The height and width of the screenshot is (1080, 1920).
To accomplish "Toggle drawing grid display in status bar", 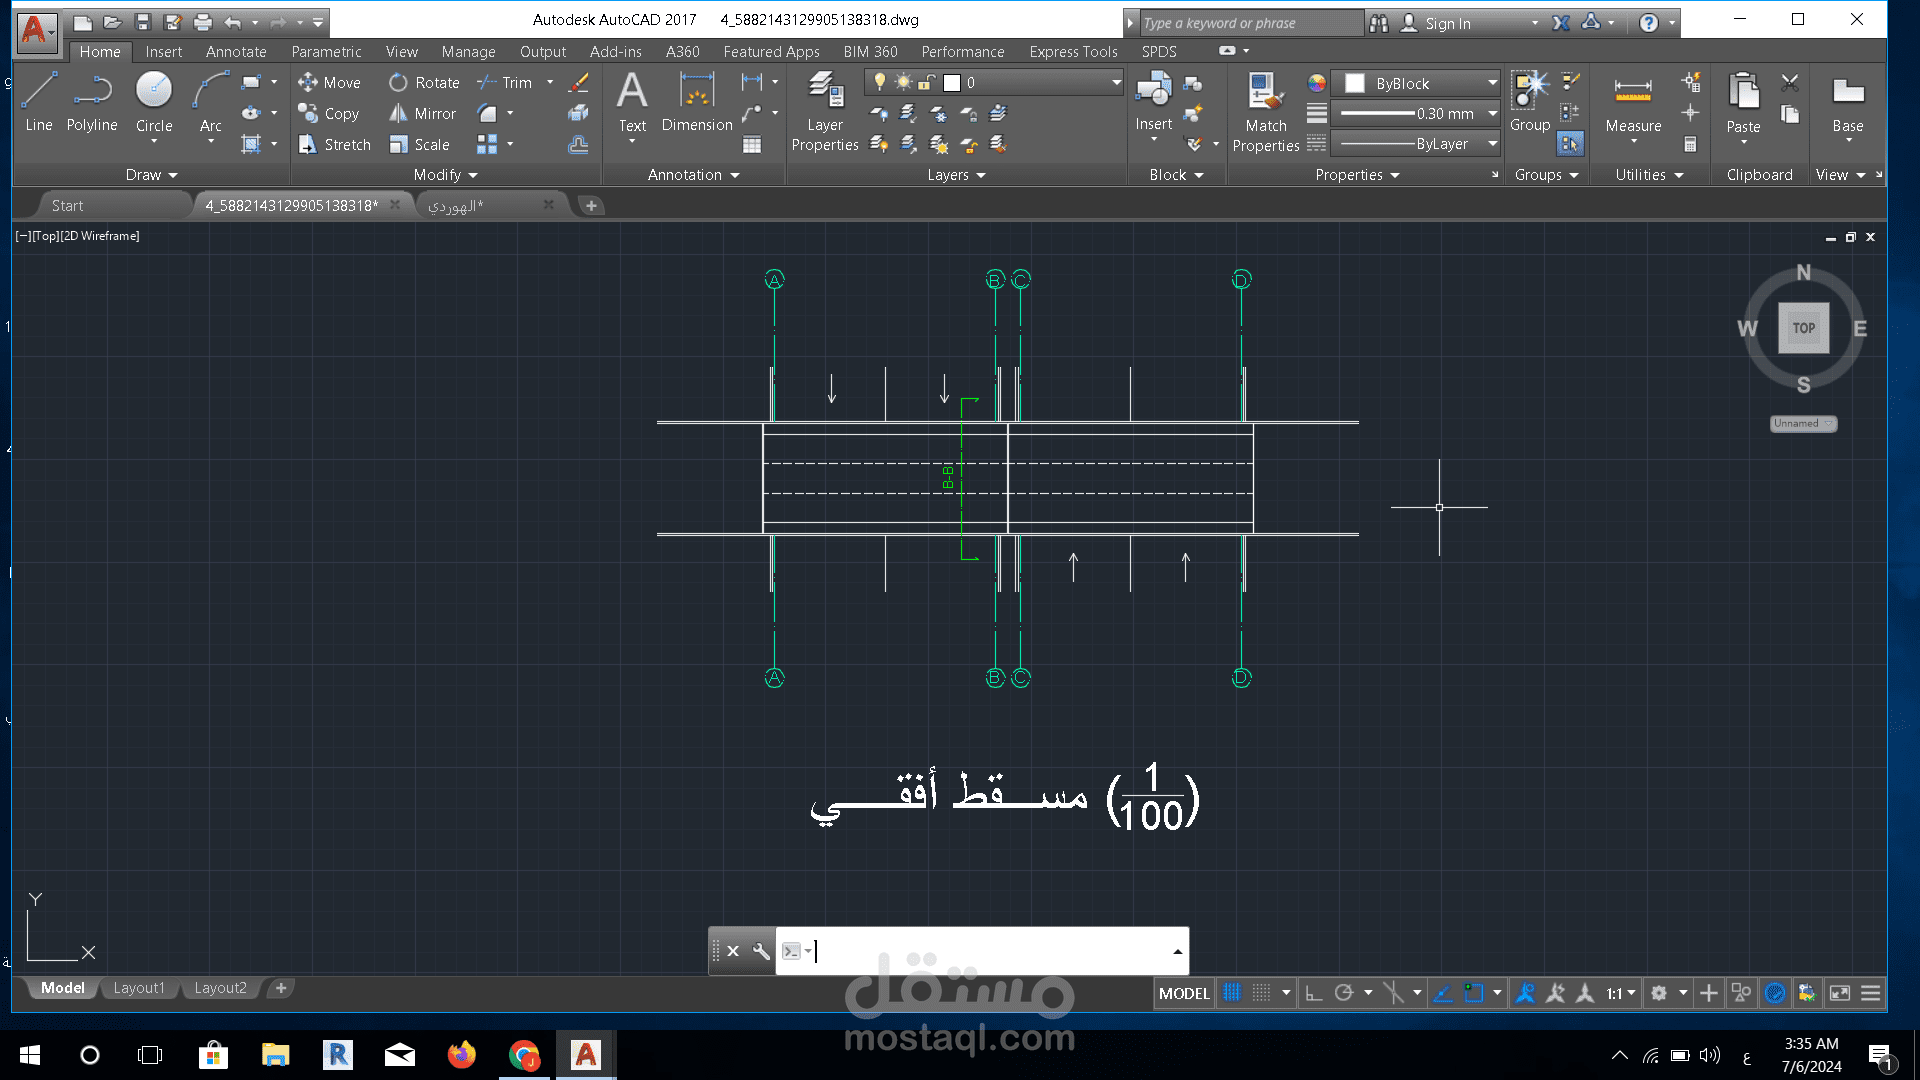I will (1232, 993).
